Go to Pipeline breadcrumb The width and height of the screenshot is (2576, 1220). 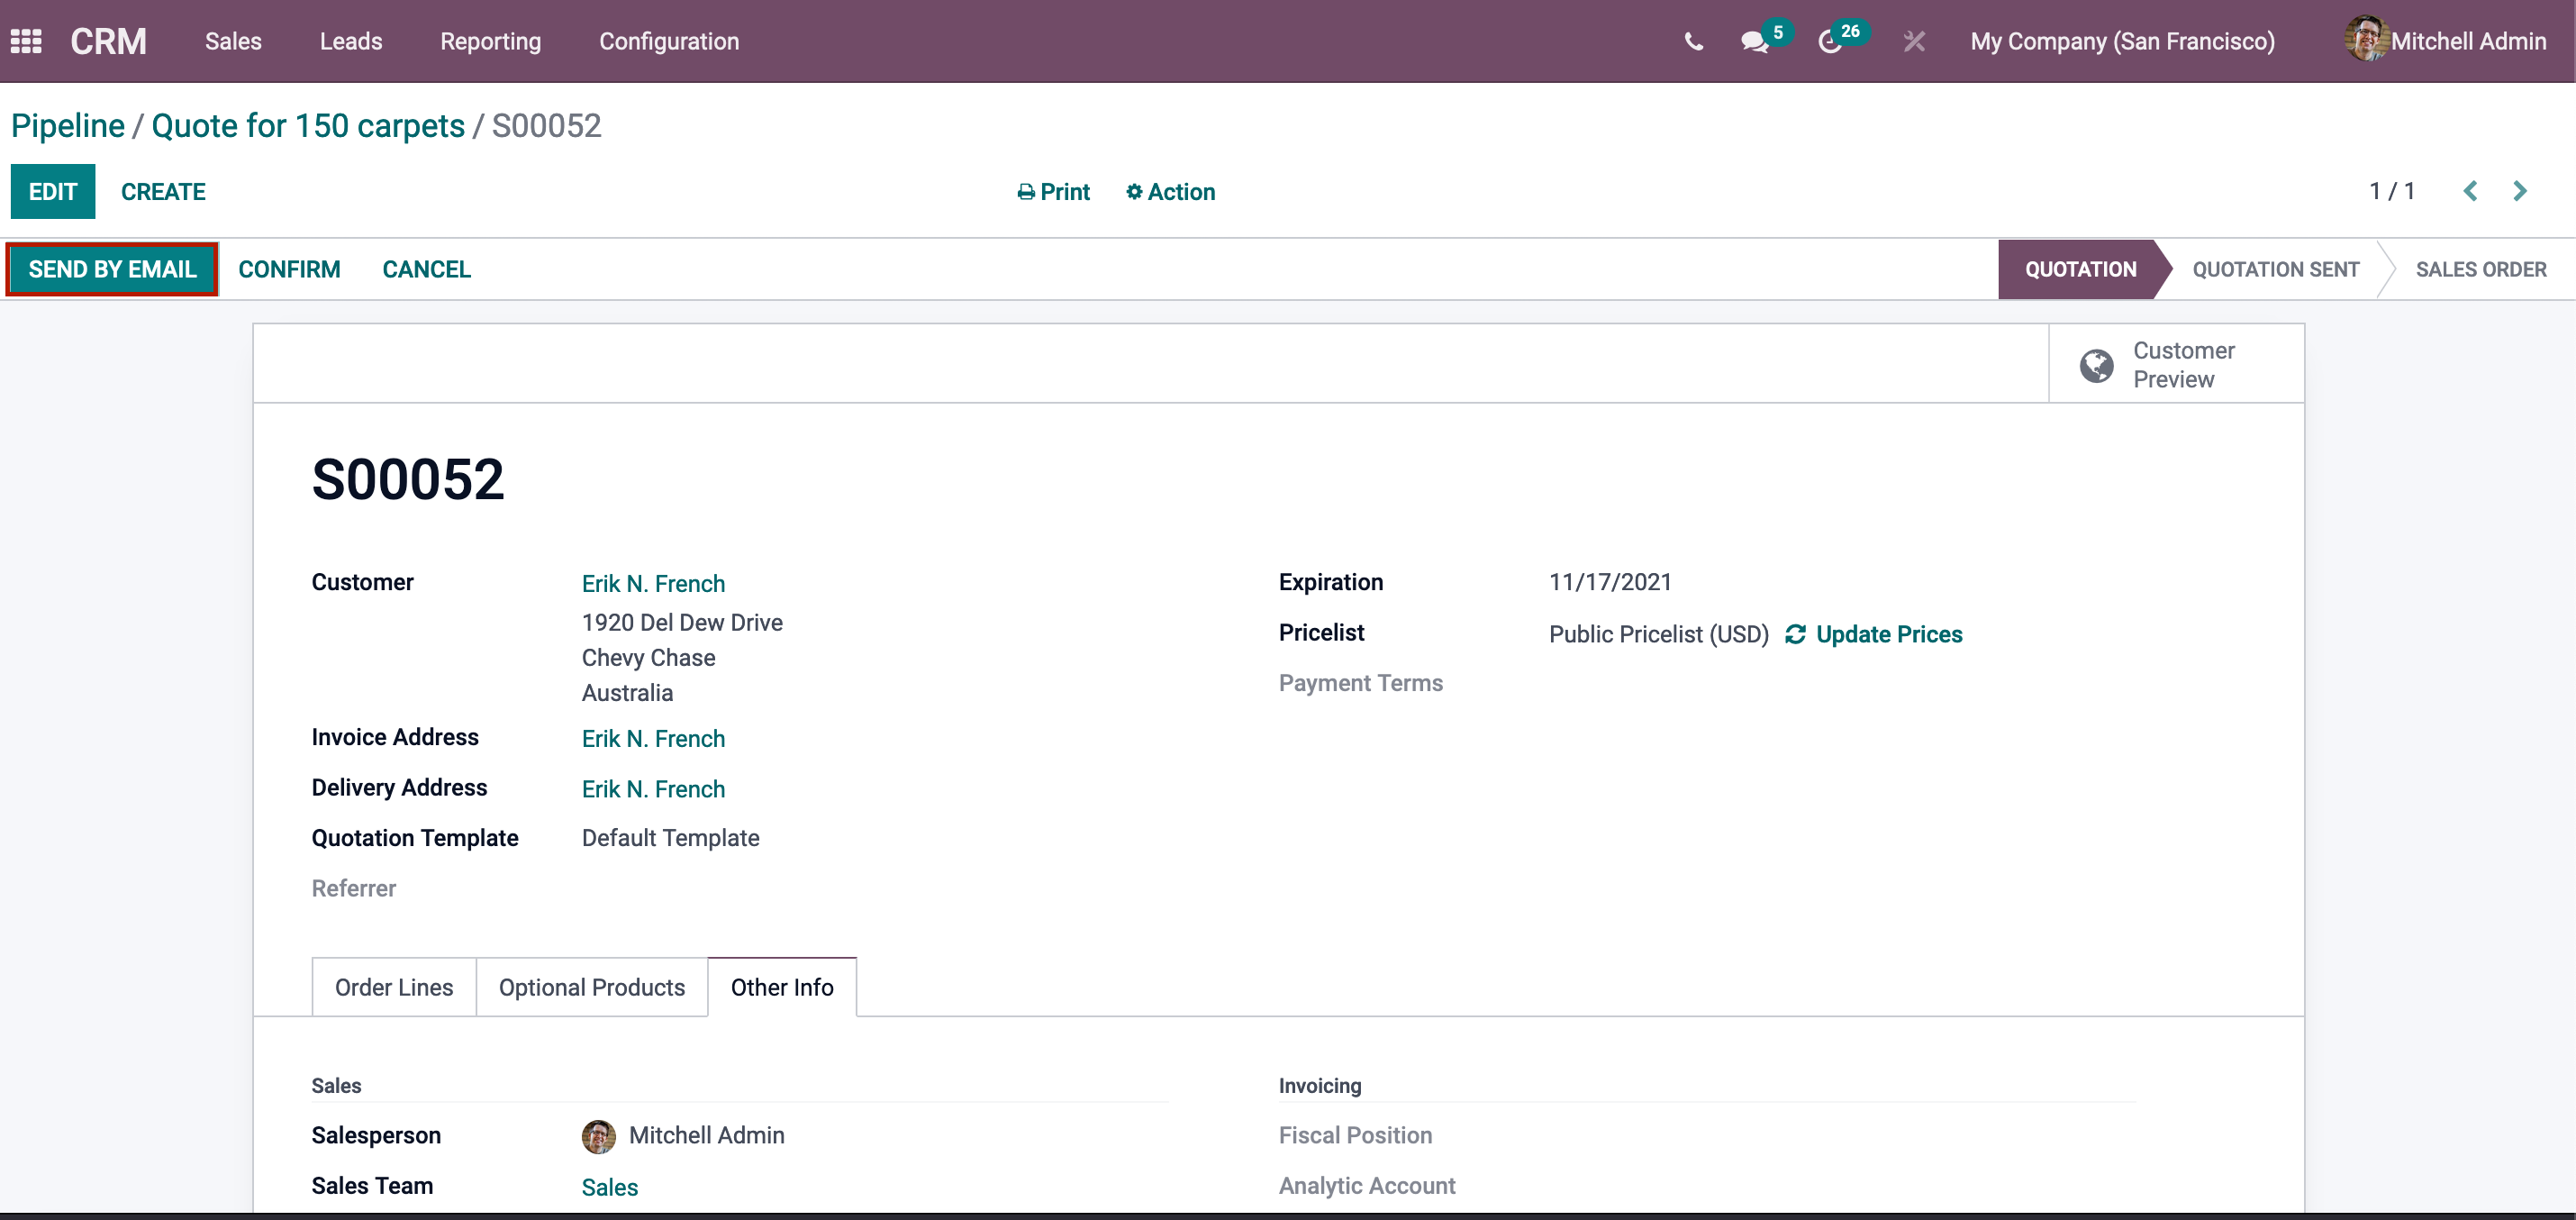(68, 125)
